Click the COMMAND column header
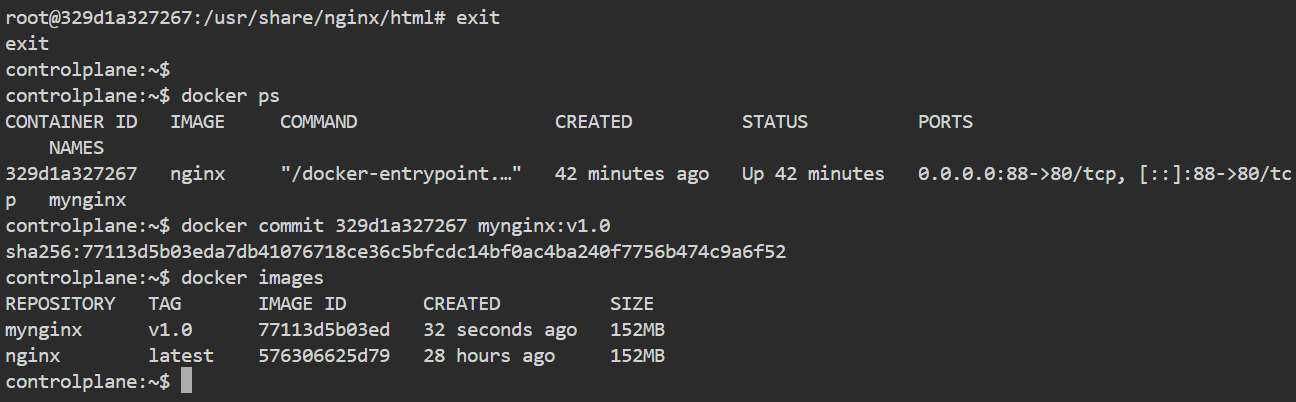1296x402 pixels. pos(318,122)
